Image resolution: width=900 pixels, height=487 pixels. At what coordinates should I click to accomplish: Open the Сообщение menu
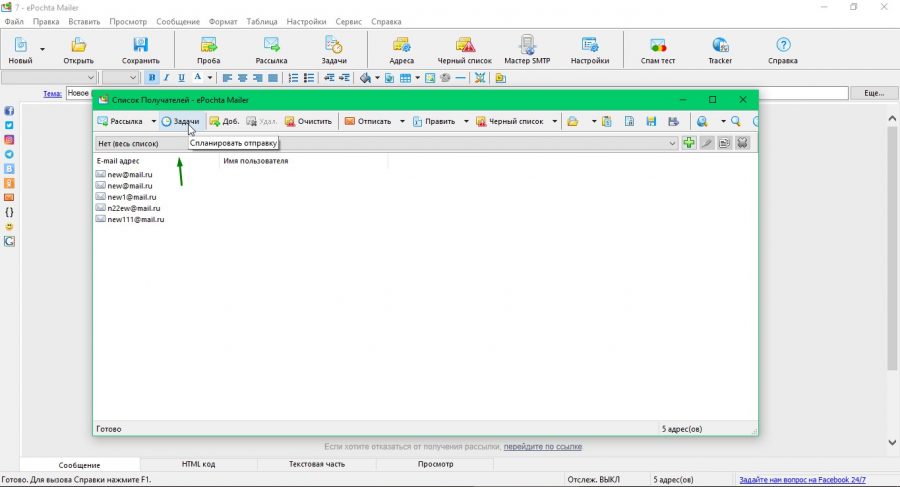click(178, 21)
